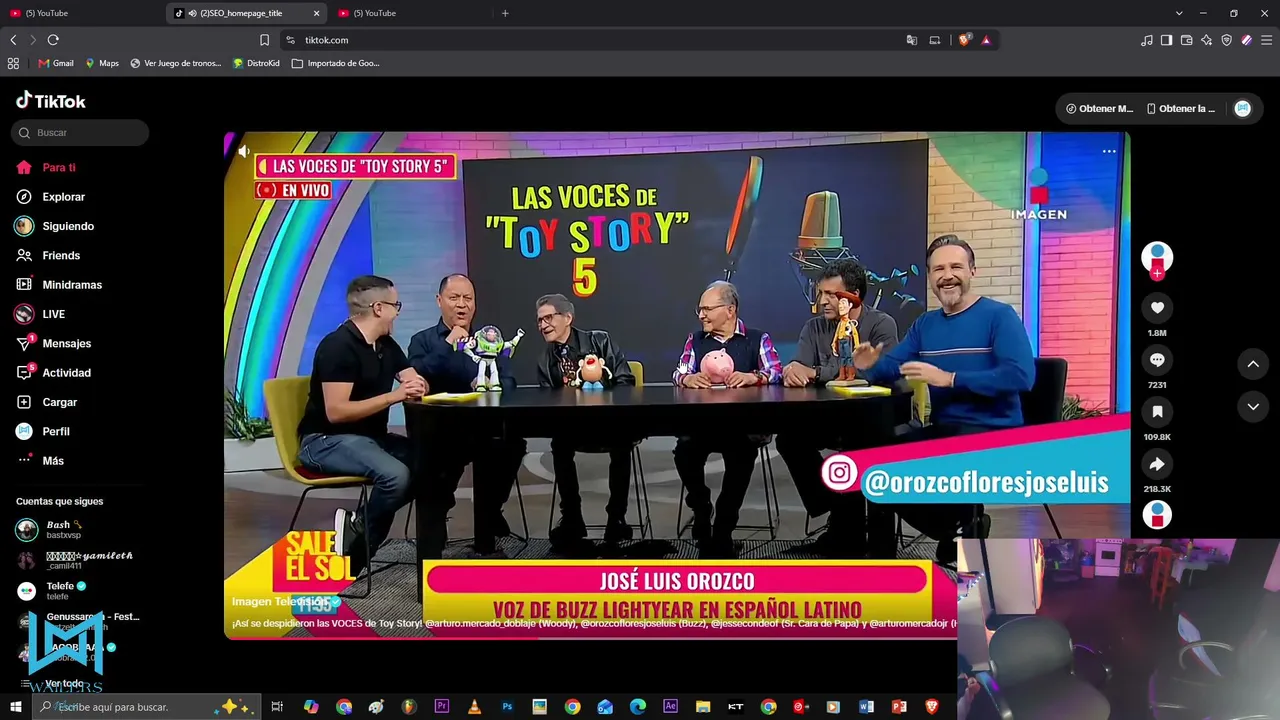Open Word from the taskbar
The width and height of the screenshot is (1280, 720).
coord(866,707)
